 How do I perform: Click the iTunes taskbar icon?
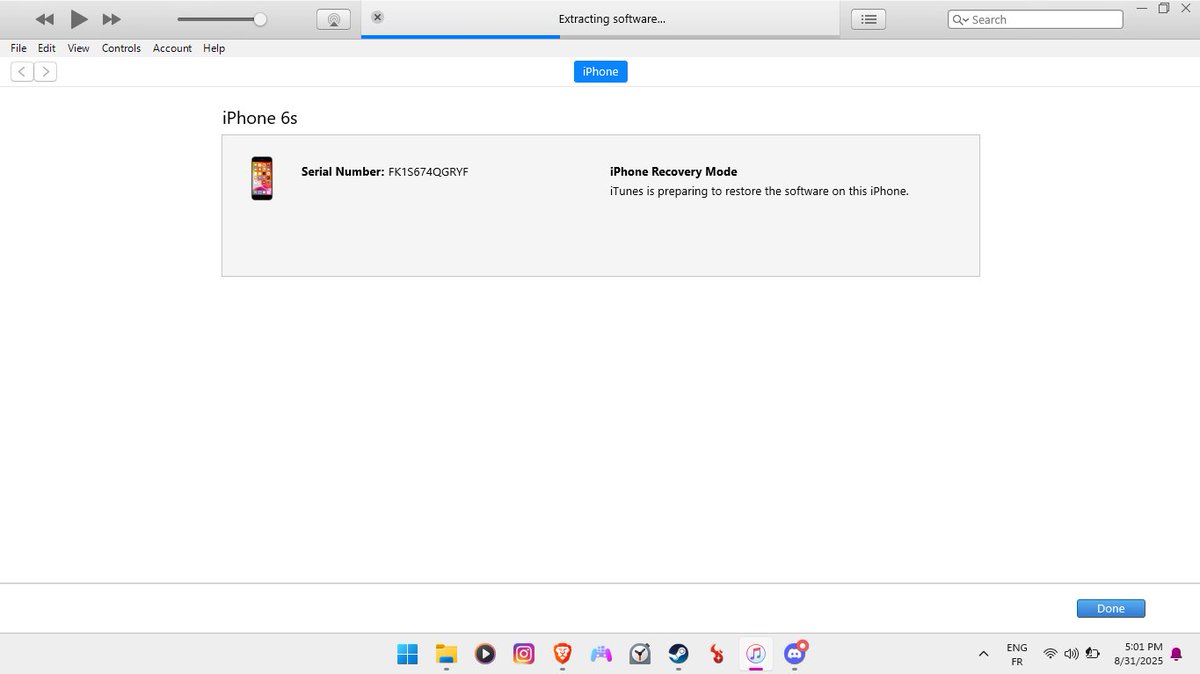click(x=756, y=654)
